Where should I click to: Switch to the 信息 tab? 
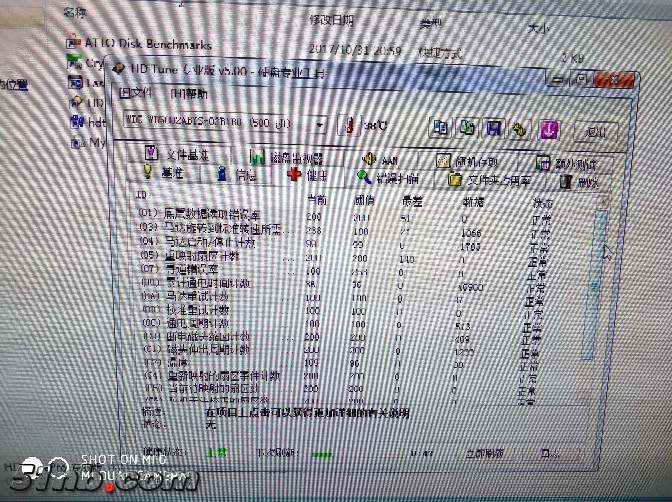[238, 174]
